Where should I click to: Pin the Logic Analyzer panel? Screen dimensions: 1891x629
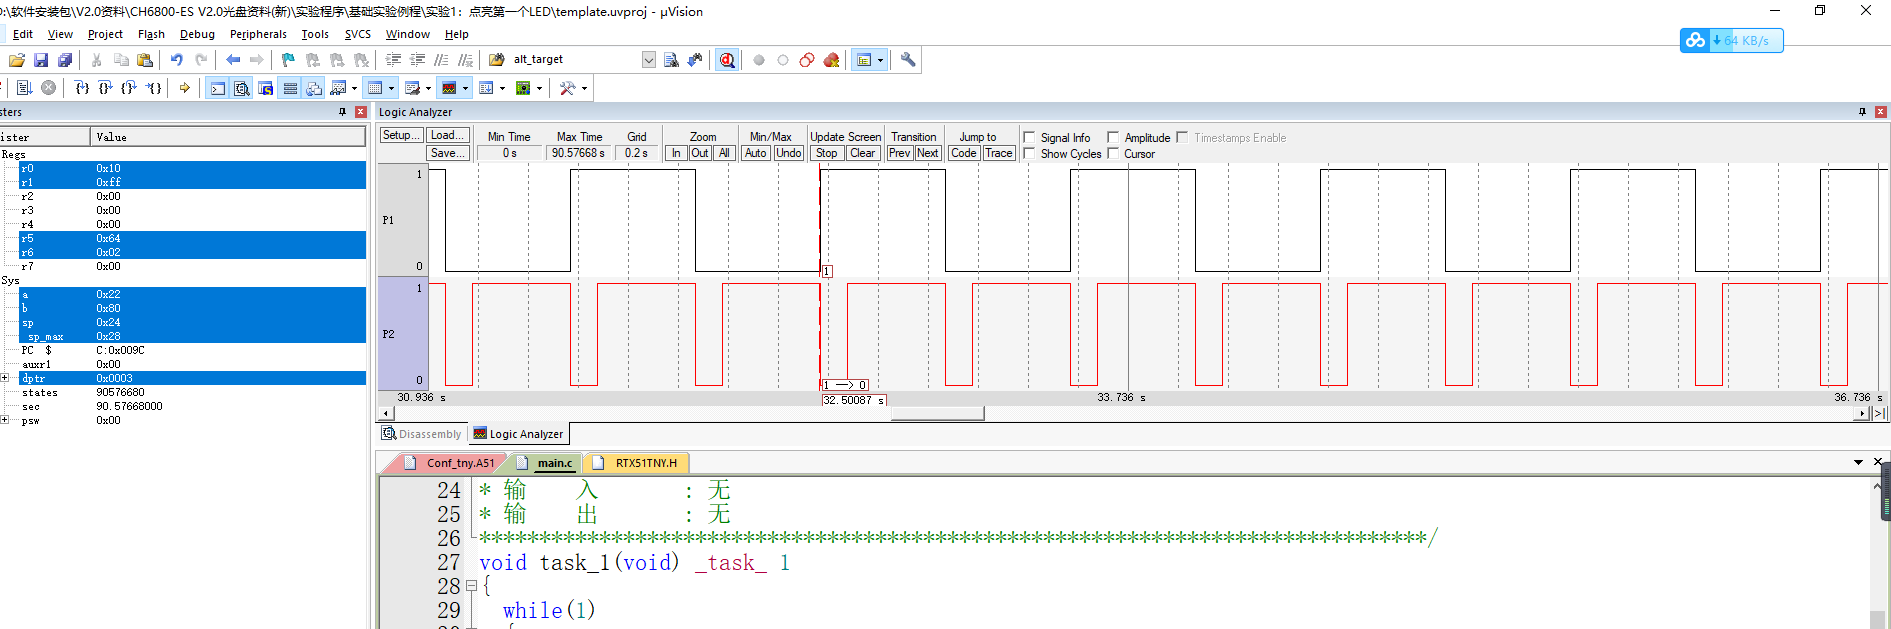(1862, 112)
